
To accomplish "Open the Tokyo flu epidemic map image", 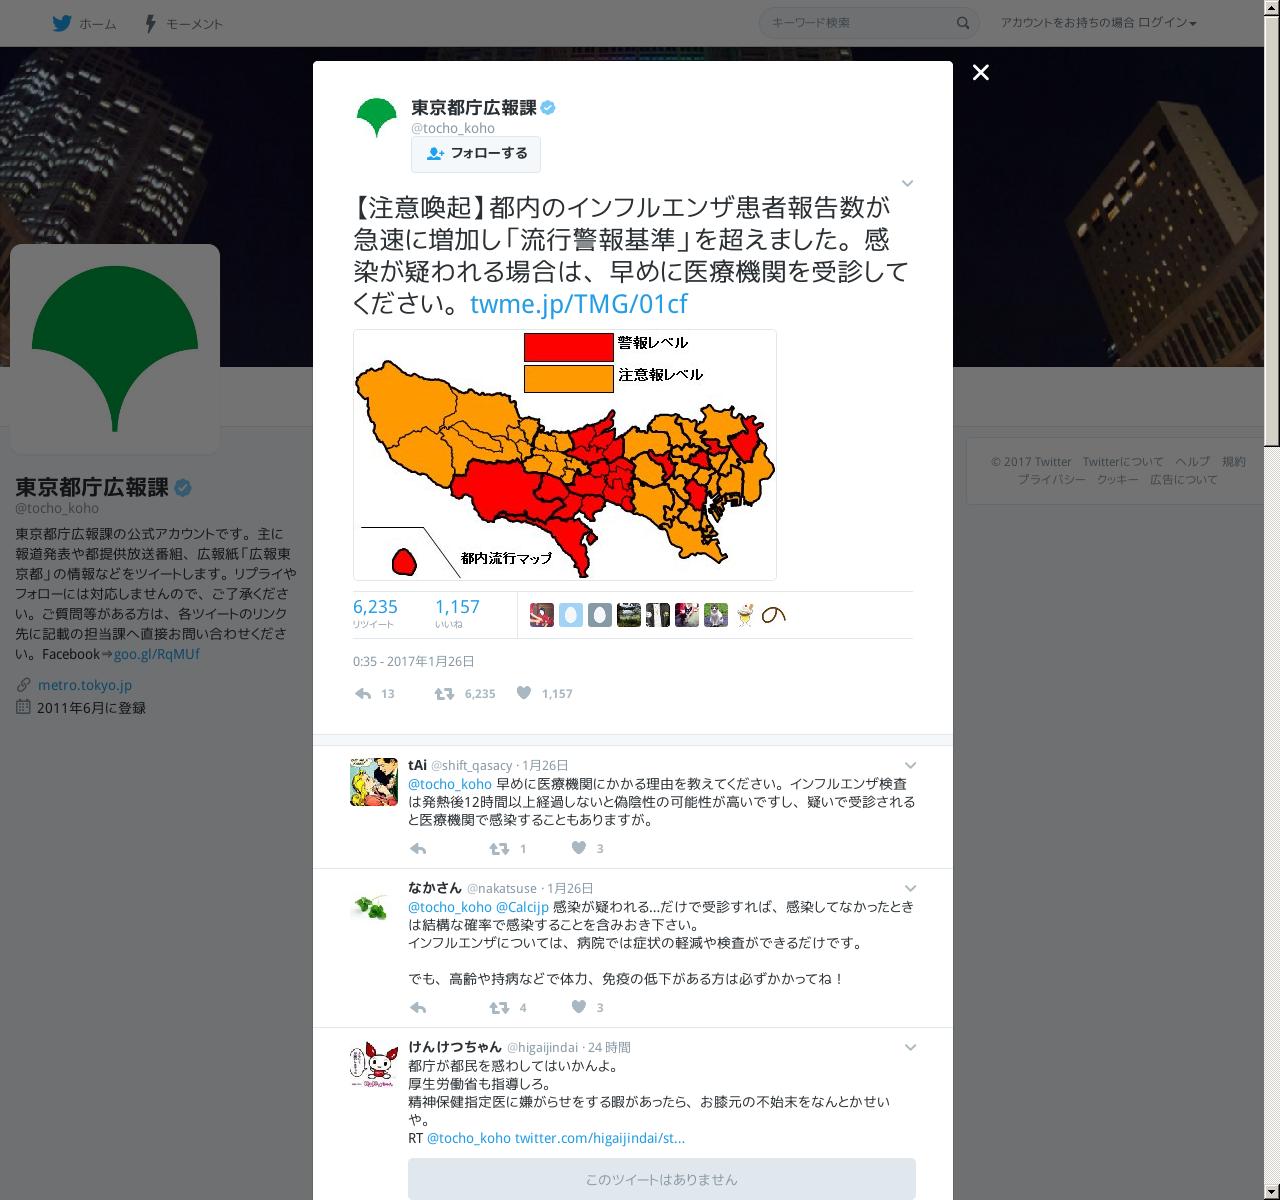I will tap(565, 455).
